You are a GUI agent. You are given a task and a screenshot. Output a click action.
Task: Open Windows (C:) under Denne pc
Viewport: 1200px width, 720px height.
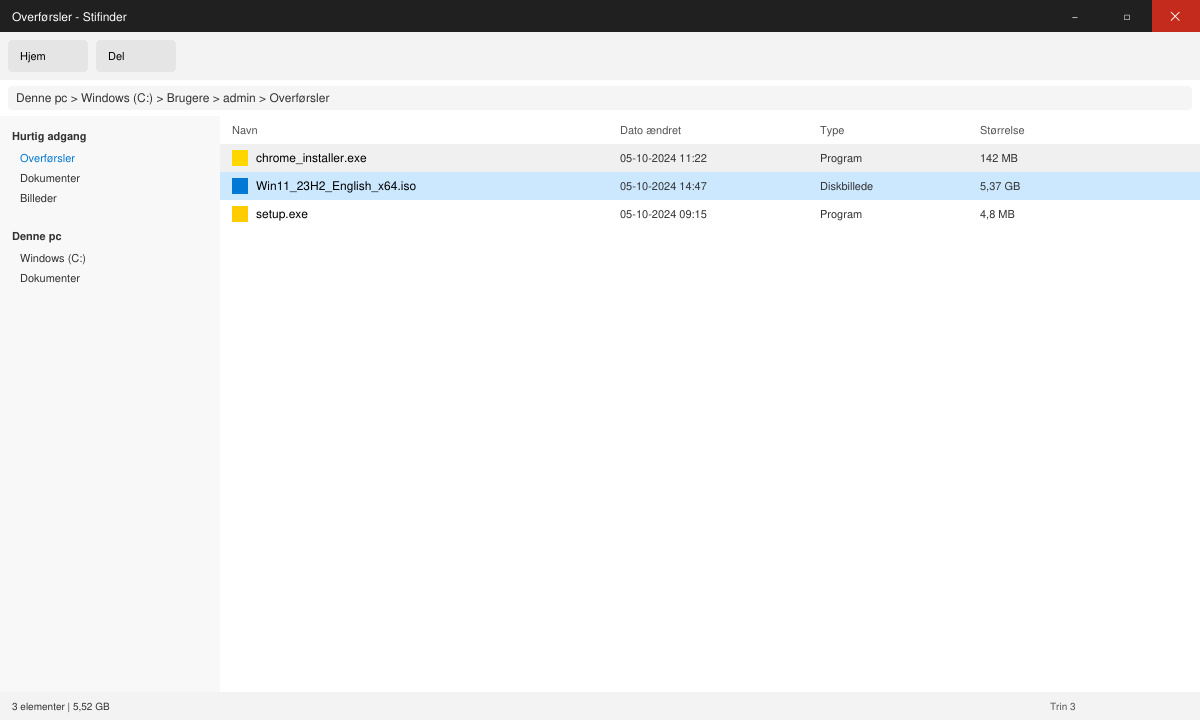53,258
